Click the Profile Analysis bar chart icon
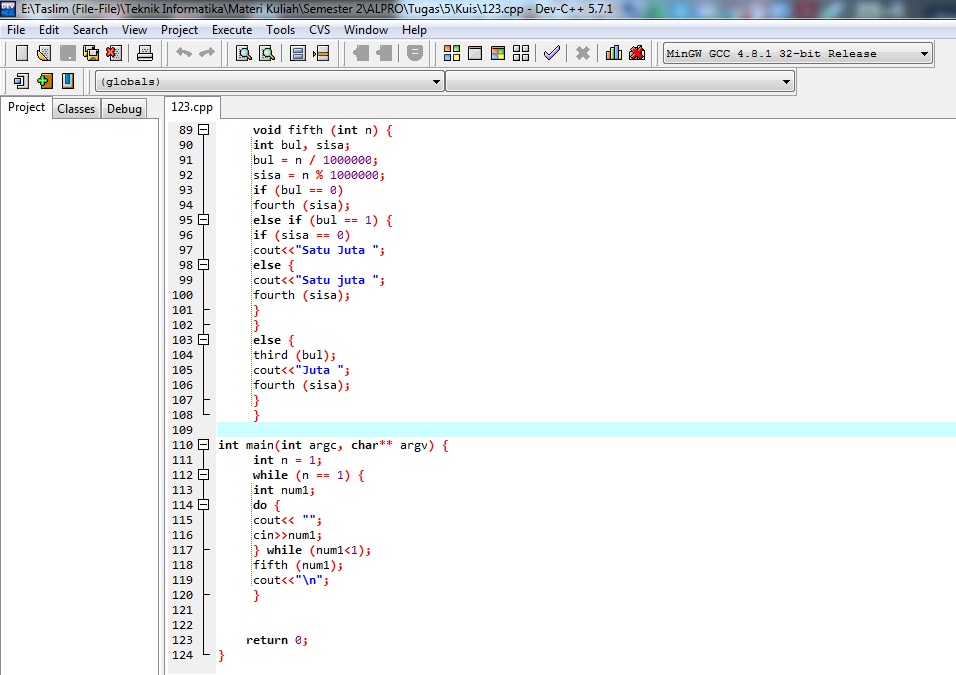 614,53
